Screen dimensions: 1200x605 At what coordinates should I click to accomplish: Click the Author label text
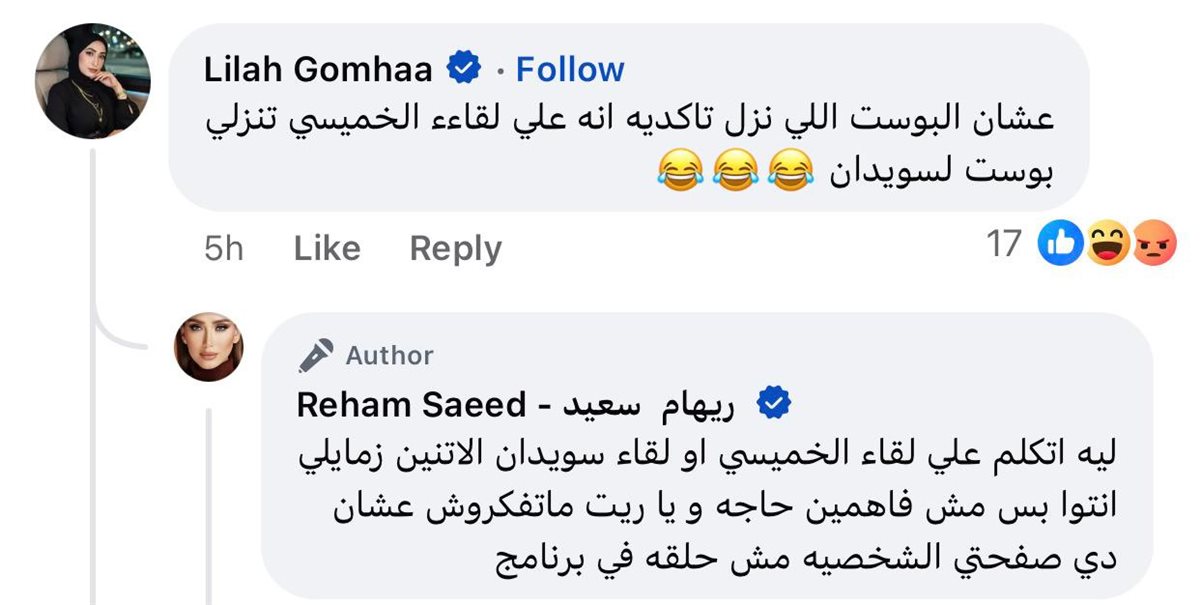point(389,355)
